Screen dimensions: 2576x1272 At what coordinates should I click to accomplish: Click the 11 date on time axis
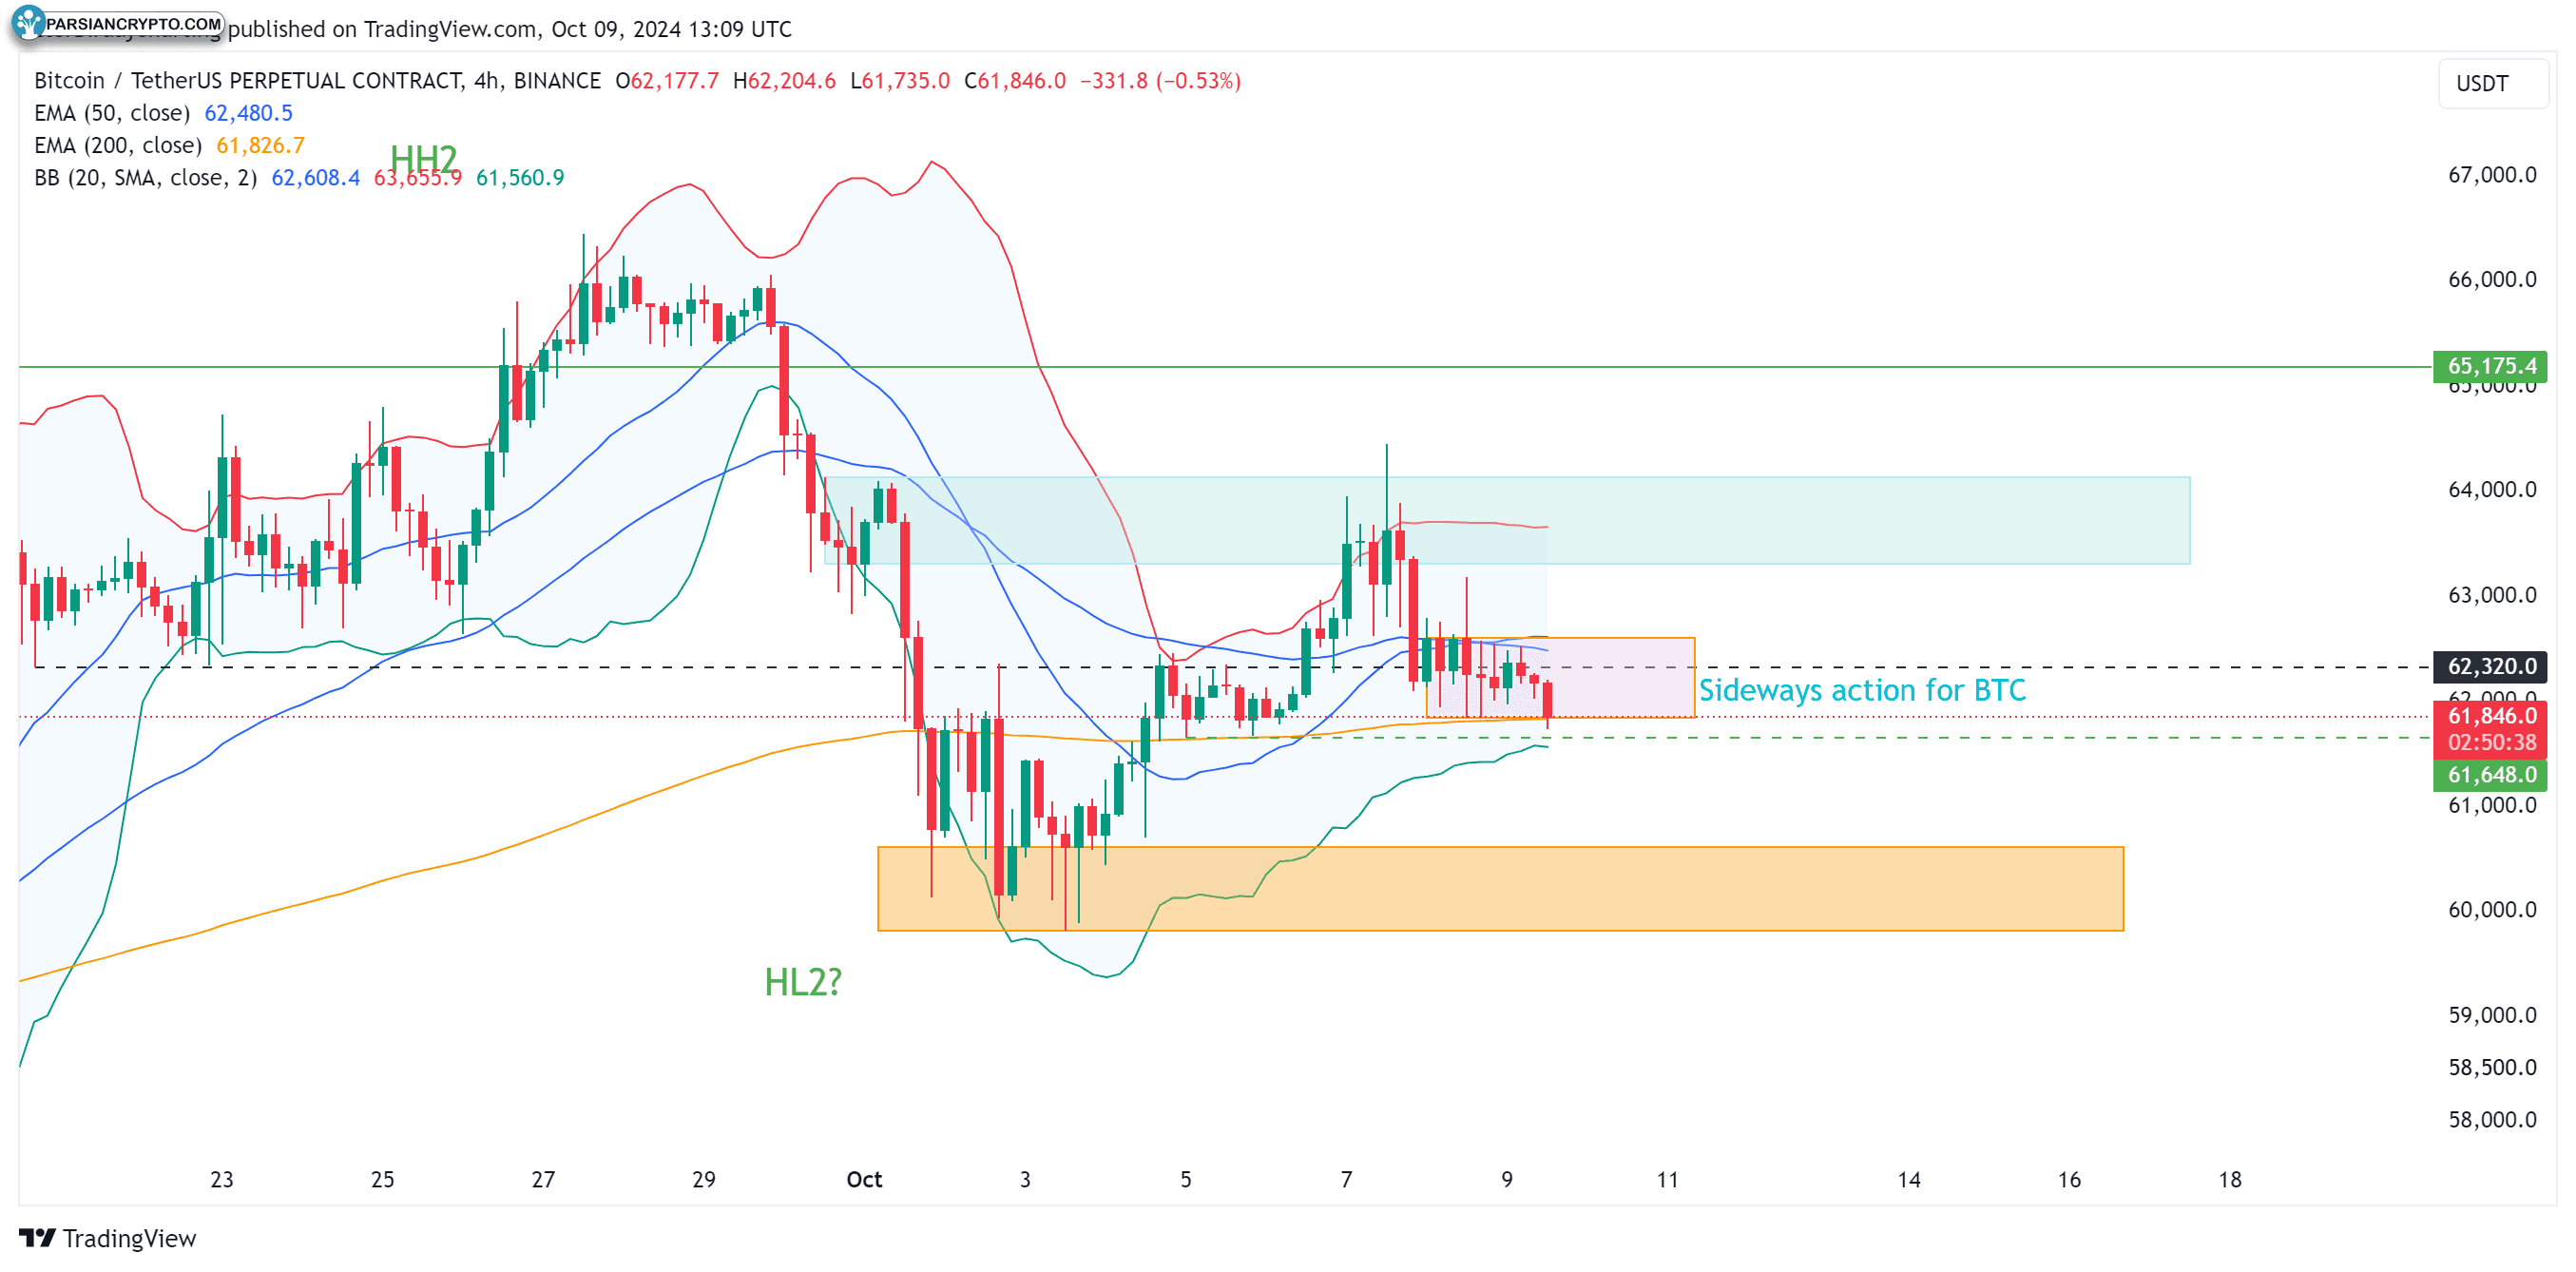click(x=1667, y=1179)
